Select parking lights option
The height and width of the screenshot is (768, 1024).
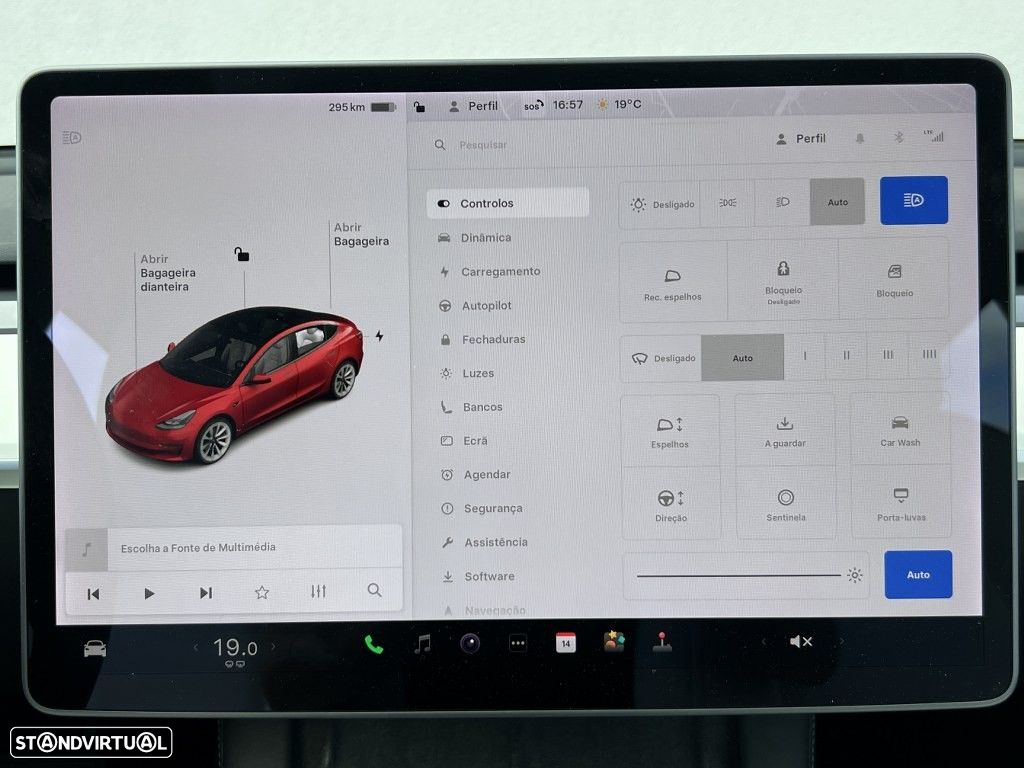pyautogui.click(x=728, y=203)
